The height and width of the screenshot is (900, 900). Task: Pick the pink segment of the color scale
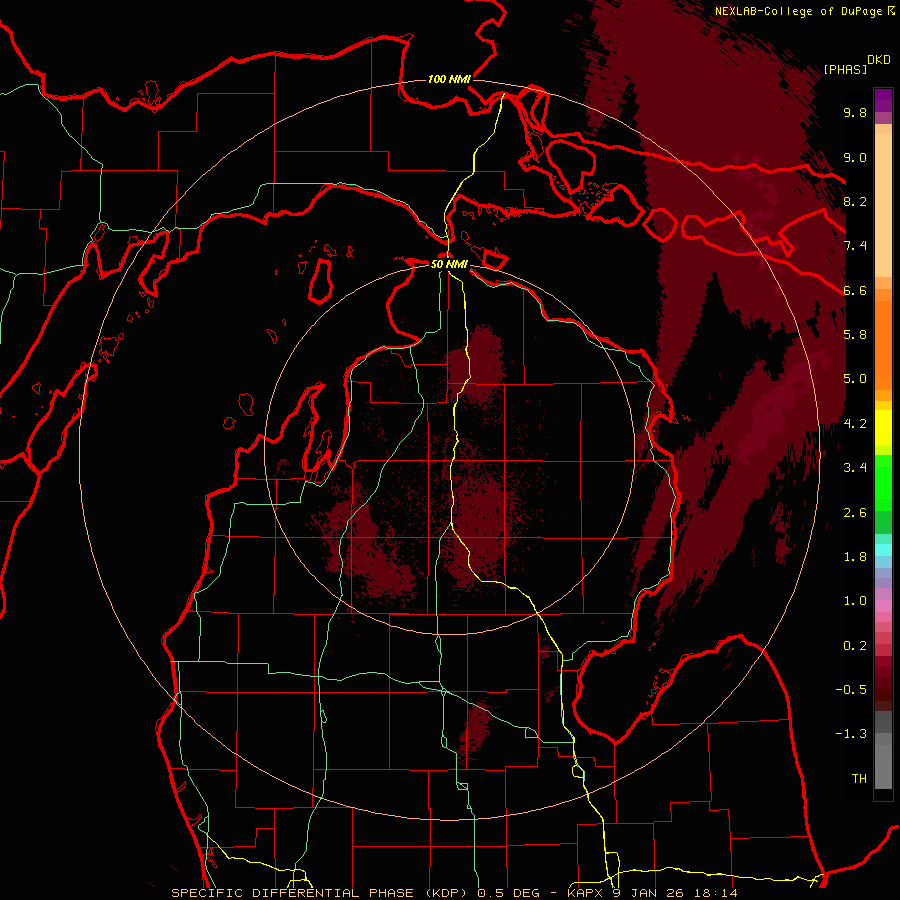coord(883,606)
